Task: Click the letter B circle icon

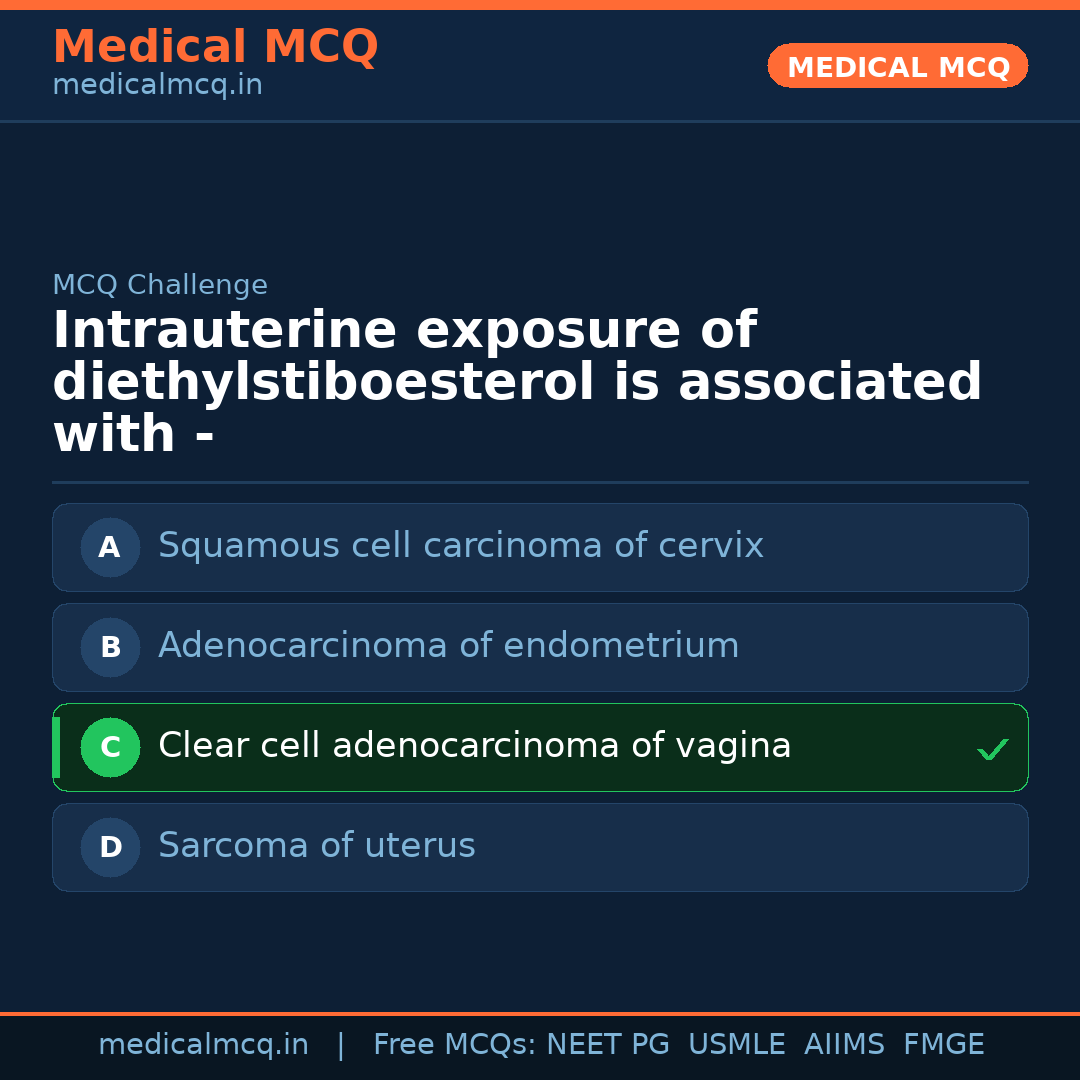Action: [x=110, y=647]
